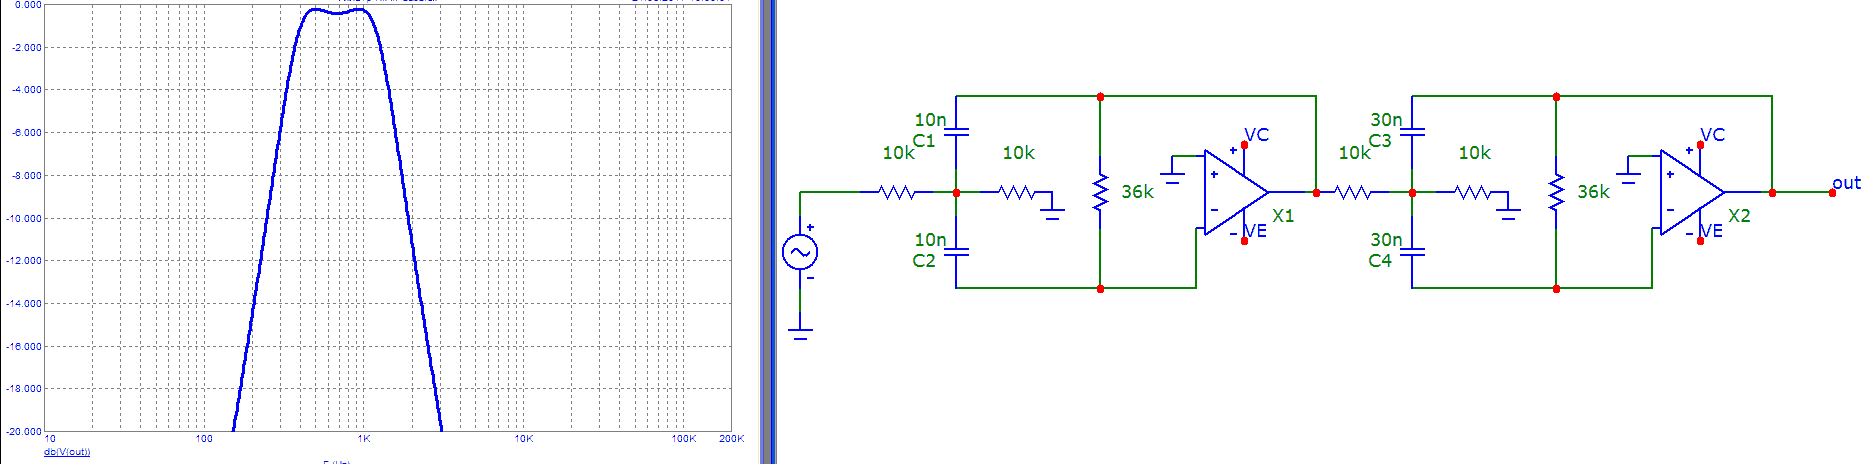Click the -2.000 y-axis label

(x=27, y=48)
